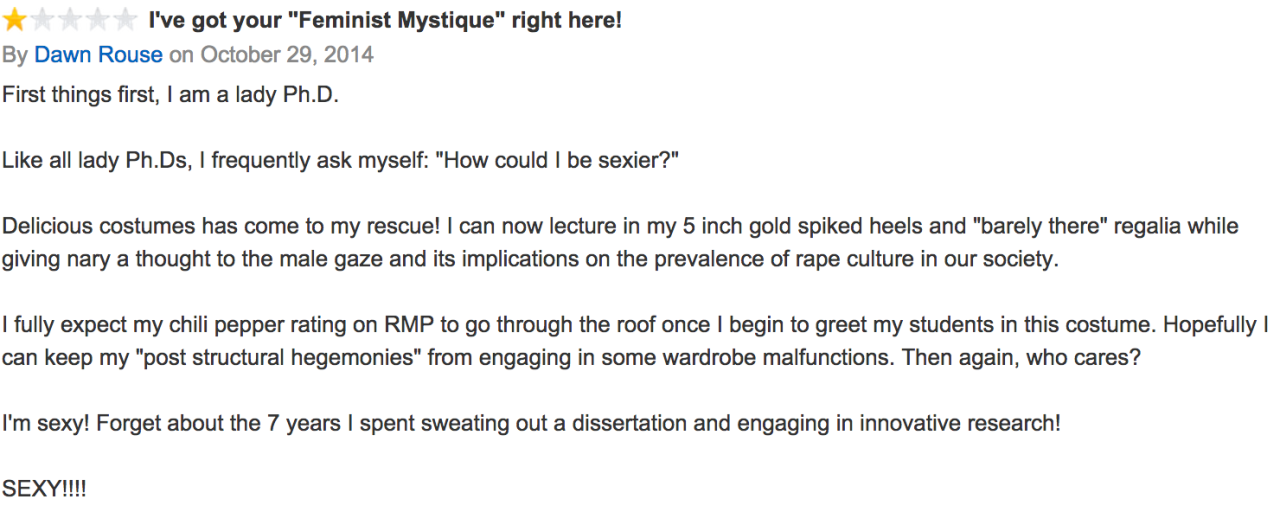Click the final line "SEXY!!!!"

[x=44, y=490]
